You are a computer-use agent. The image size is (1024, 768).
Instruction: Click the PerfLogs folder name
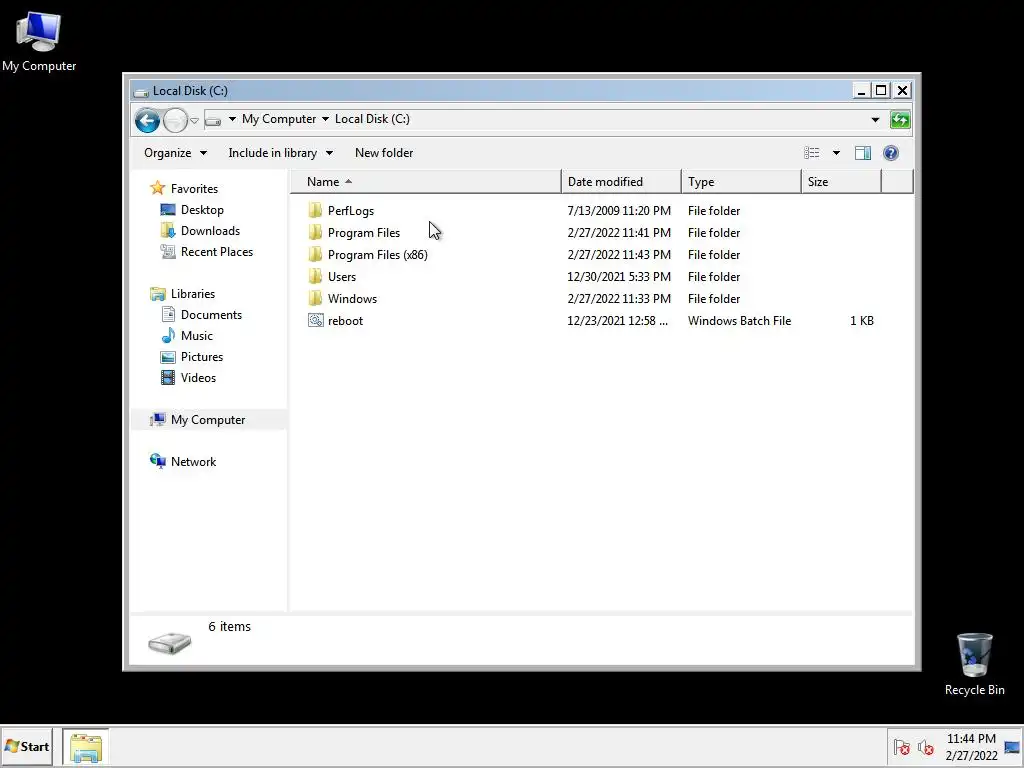(x=351, y=211)
